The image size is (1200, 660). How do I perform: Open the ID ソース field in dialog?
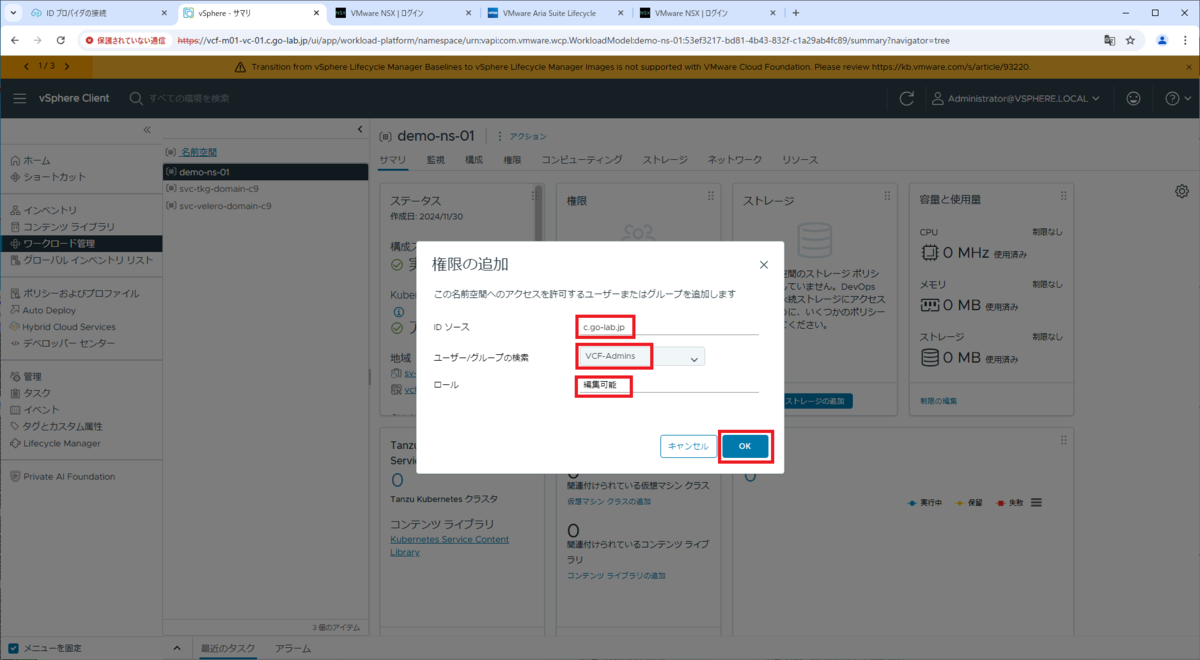pos(667,327)
